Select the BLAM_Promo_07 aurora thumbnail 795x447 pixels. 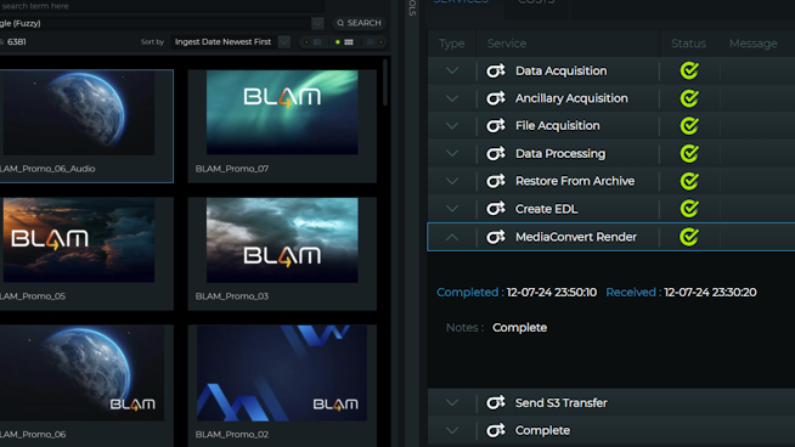click(x=282, y=112)
